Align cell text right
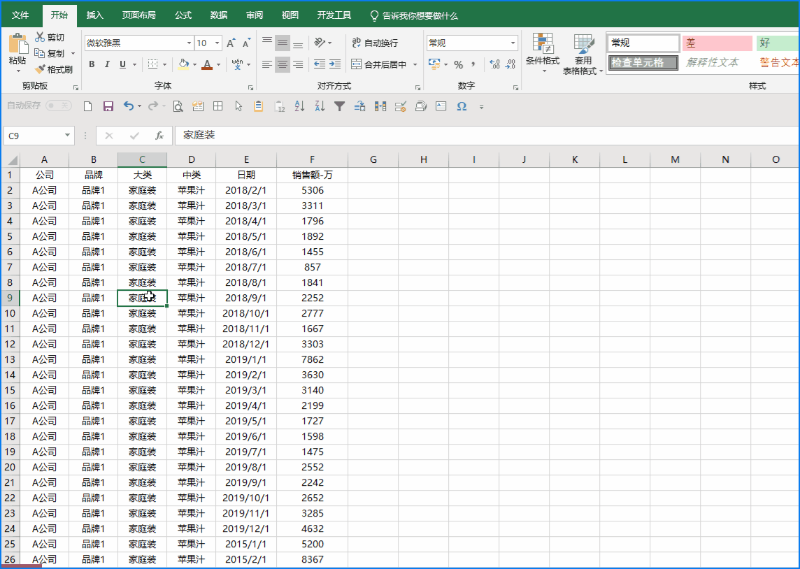 (298, 64)
